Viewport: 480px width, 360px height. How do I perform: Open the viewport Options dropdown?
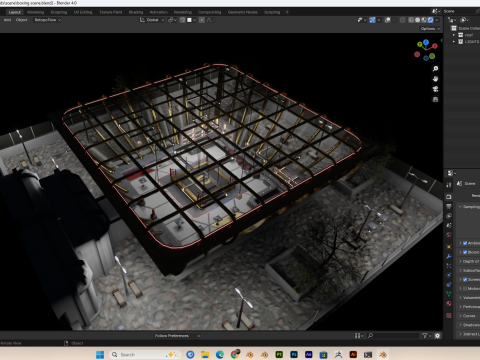tap(430, 29)
